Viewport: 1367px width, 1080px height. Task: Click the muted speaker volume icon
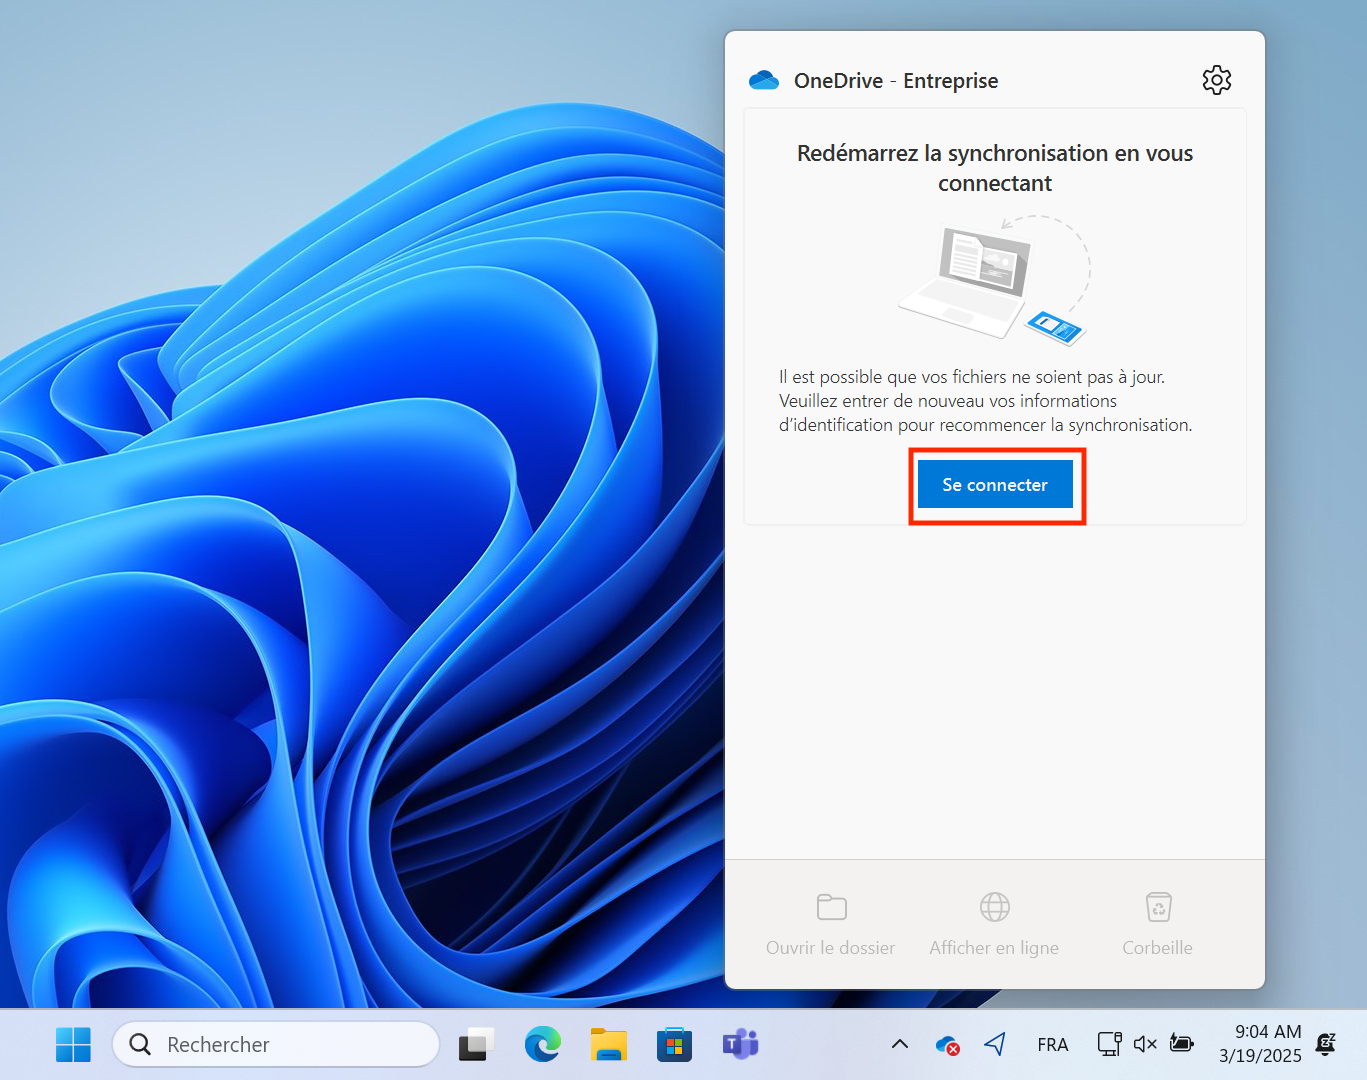point(1145,1045)
